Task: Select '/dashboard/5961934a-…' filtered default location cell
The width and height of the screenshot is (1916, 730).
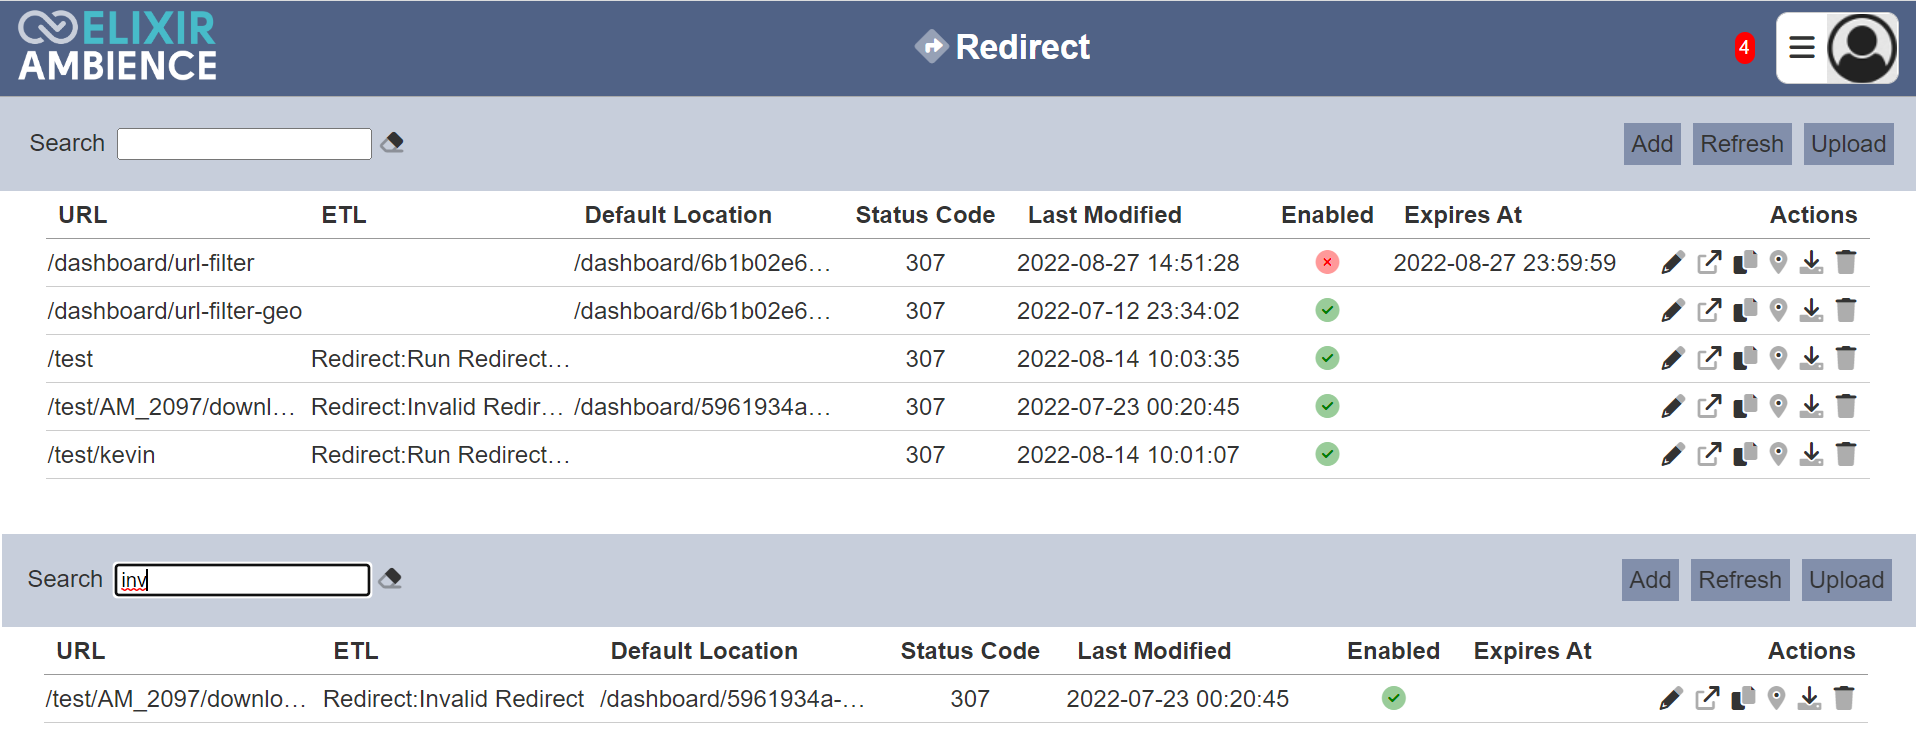Action: [732, 699]
